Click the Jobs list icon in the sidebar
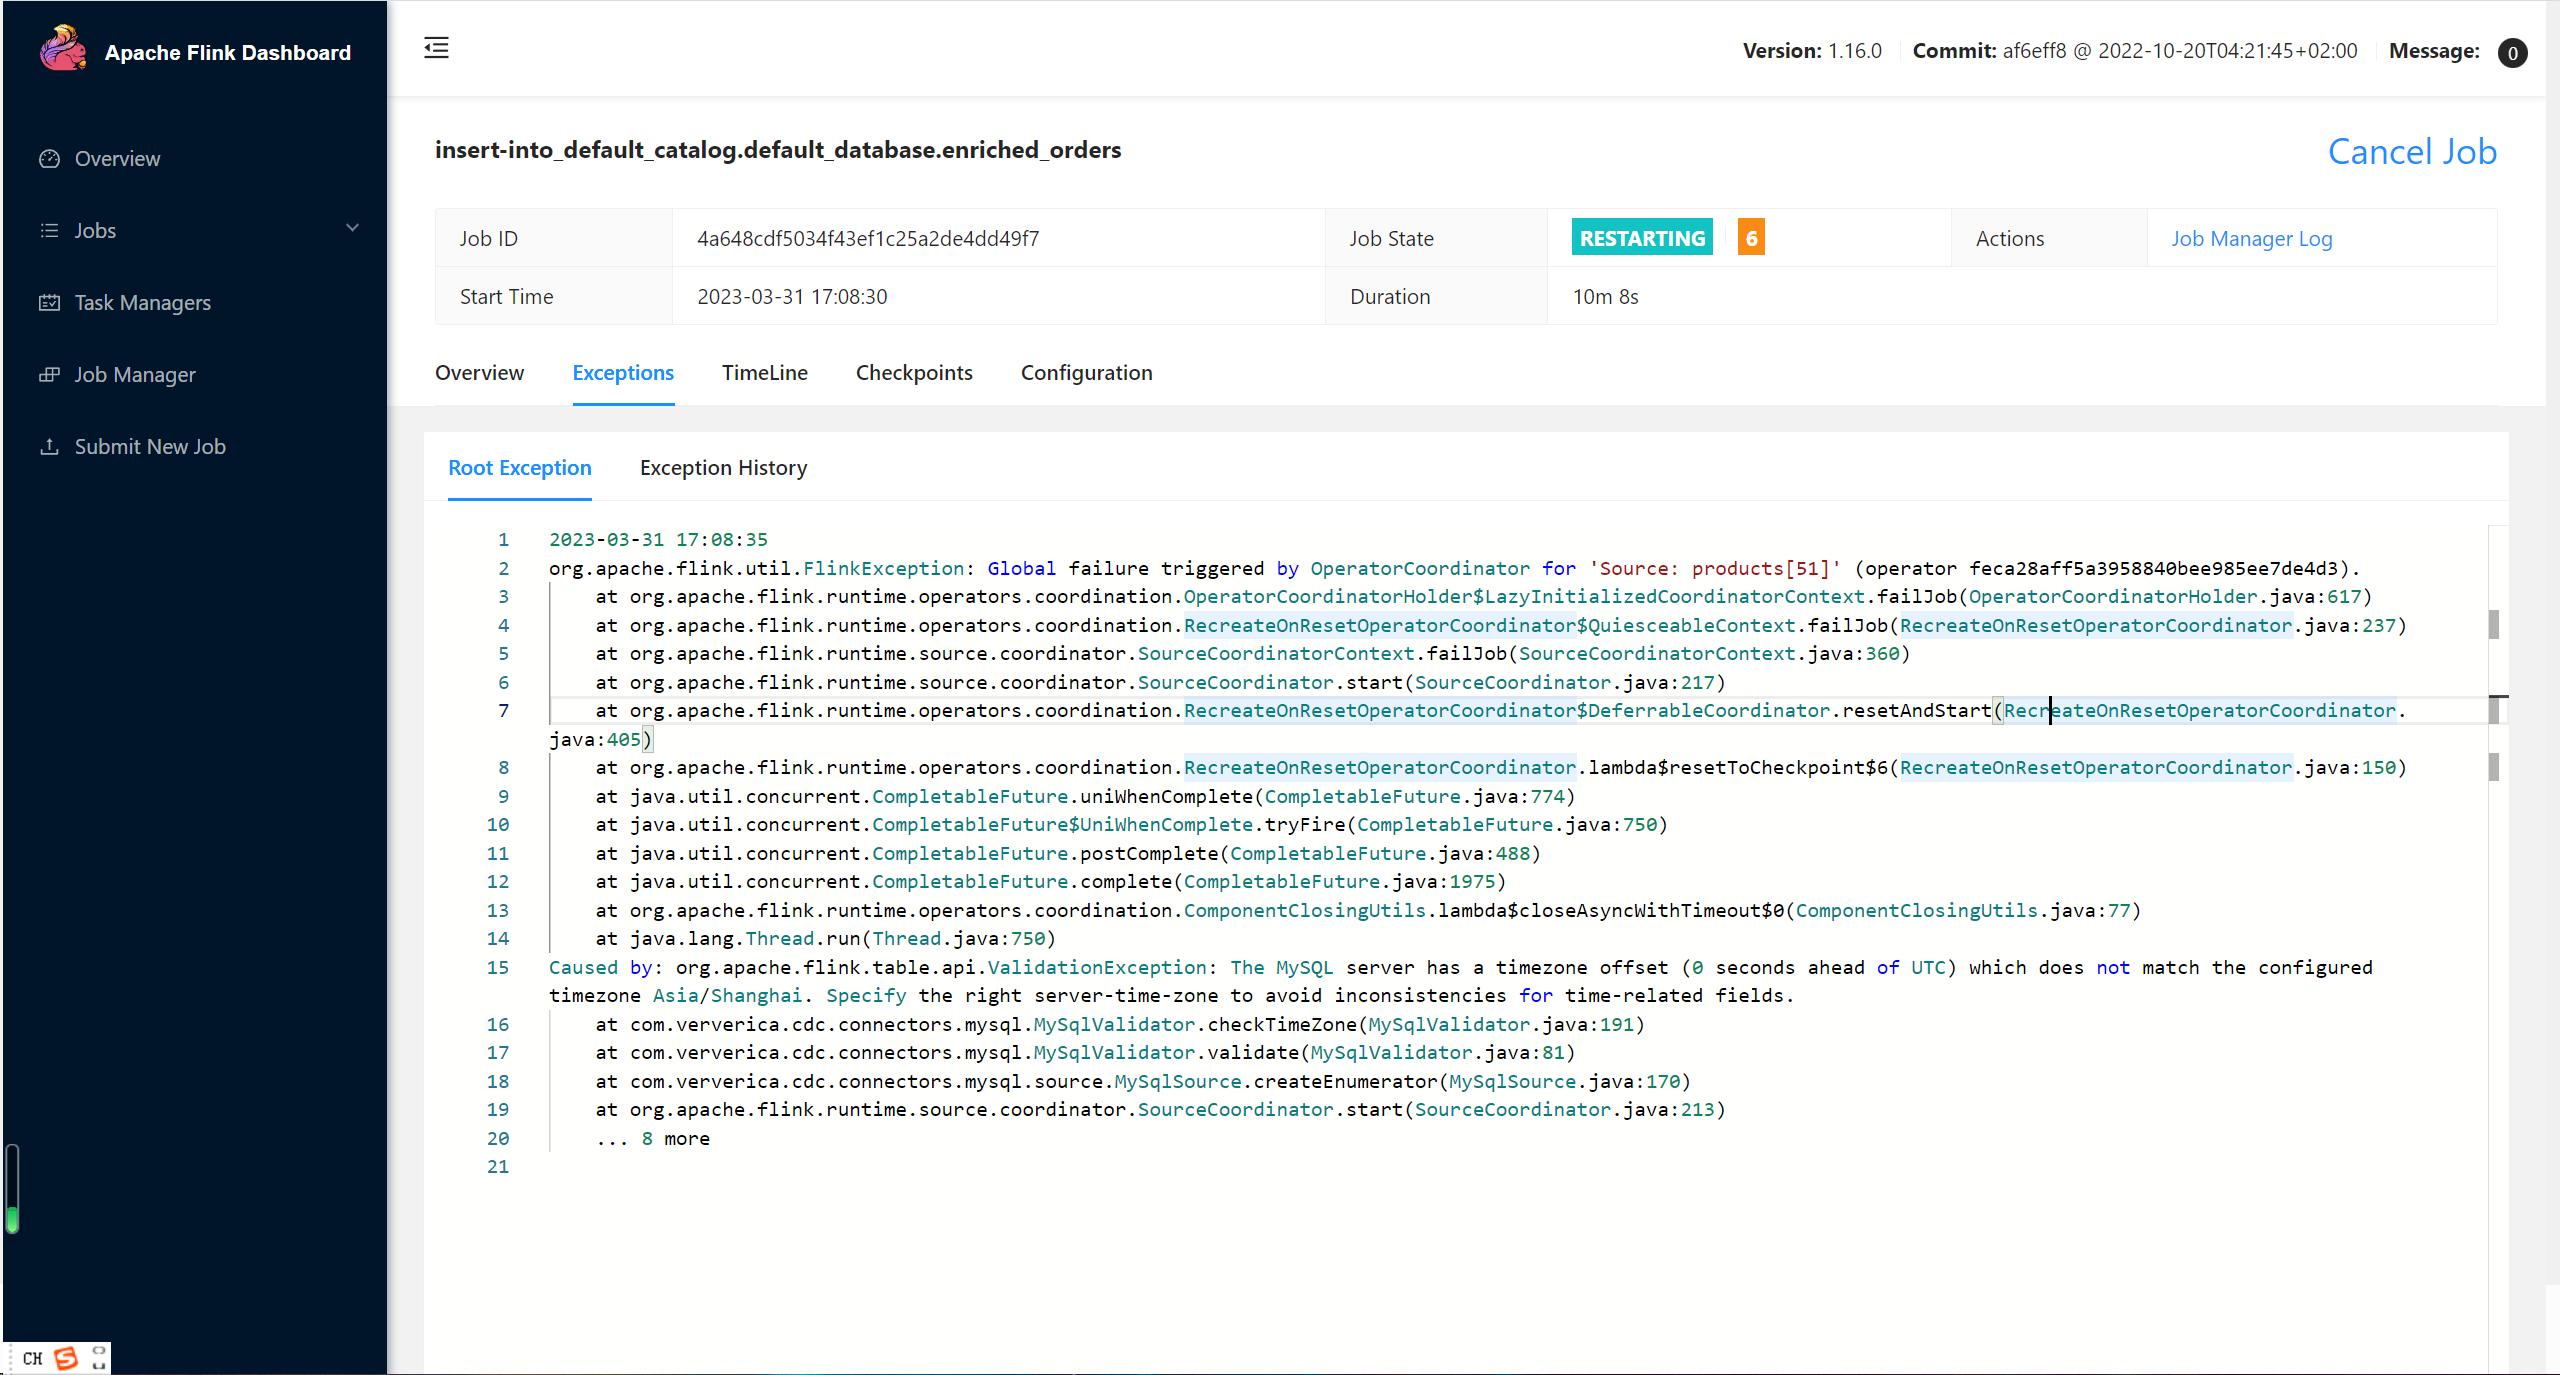Screen dimensions: 2560x1375 tap(49, 230)
